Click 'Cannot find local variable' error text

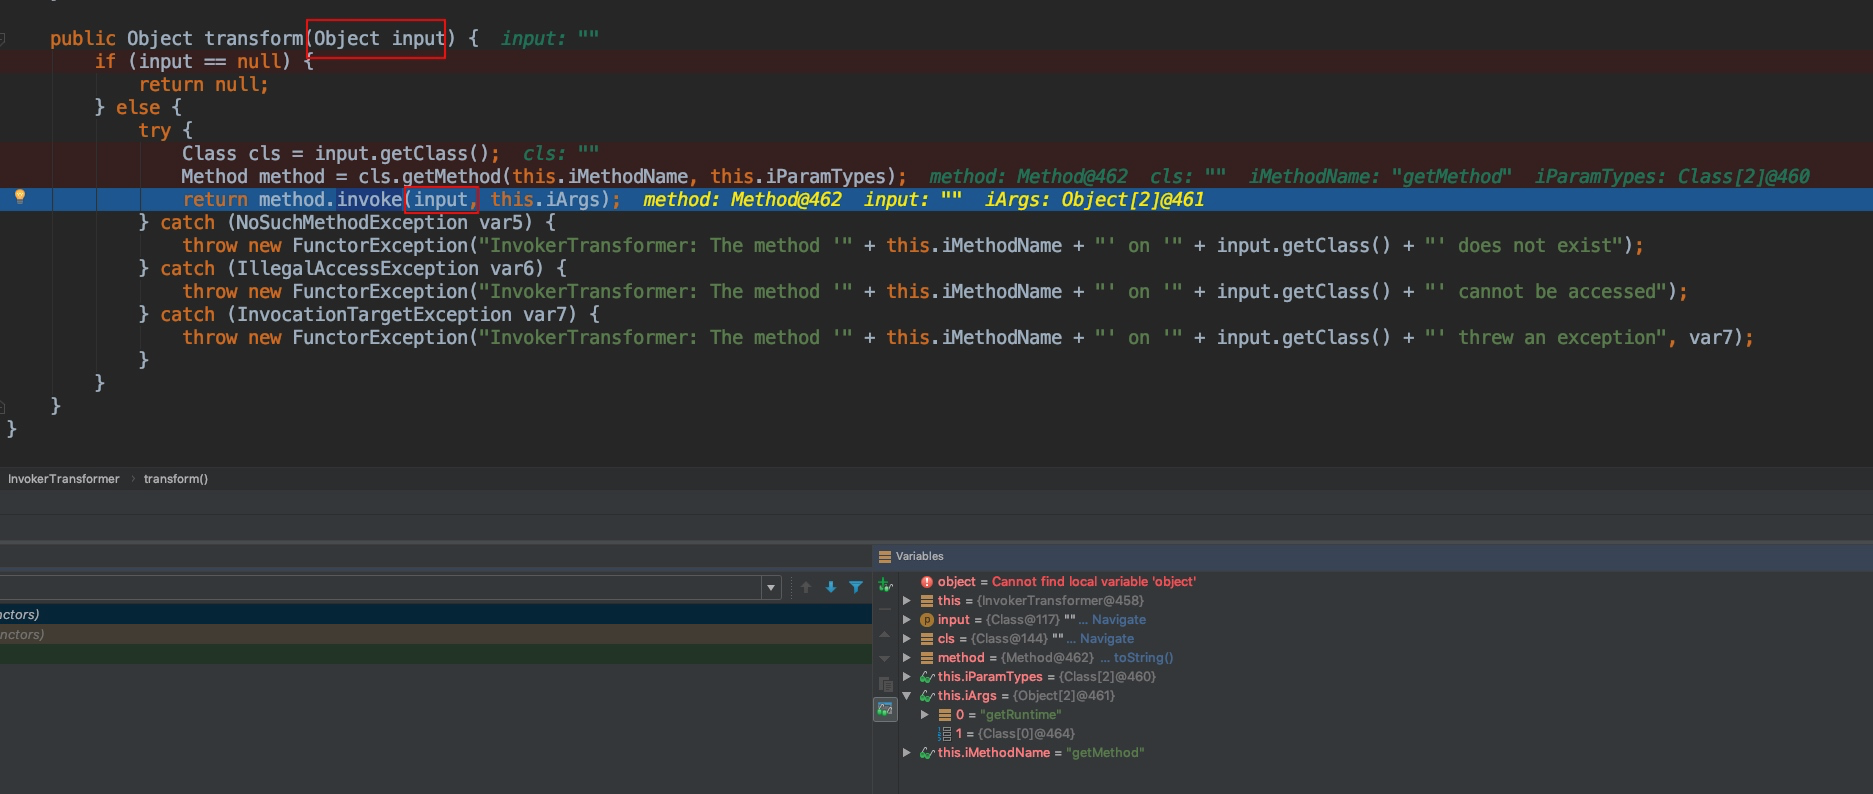(1093, 582)
